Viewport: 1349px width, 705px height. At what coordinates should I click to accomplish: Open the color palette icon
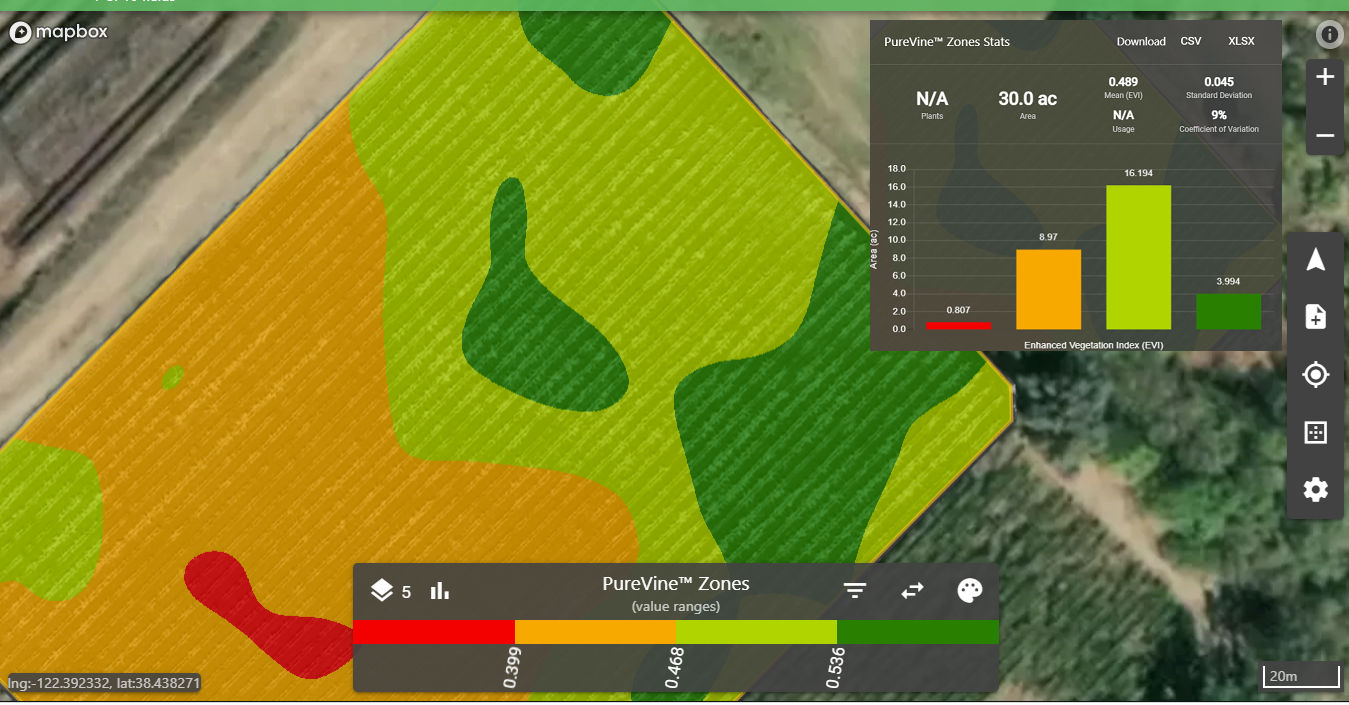[969, 590]
